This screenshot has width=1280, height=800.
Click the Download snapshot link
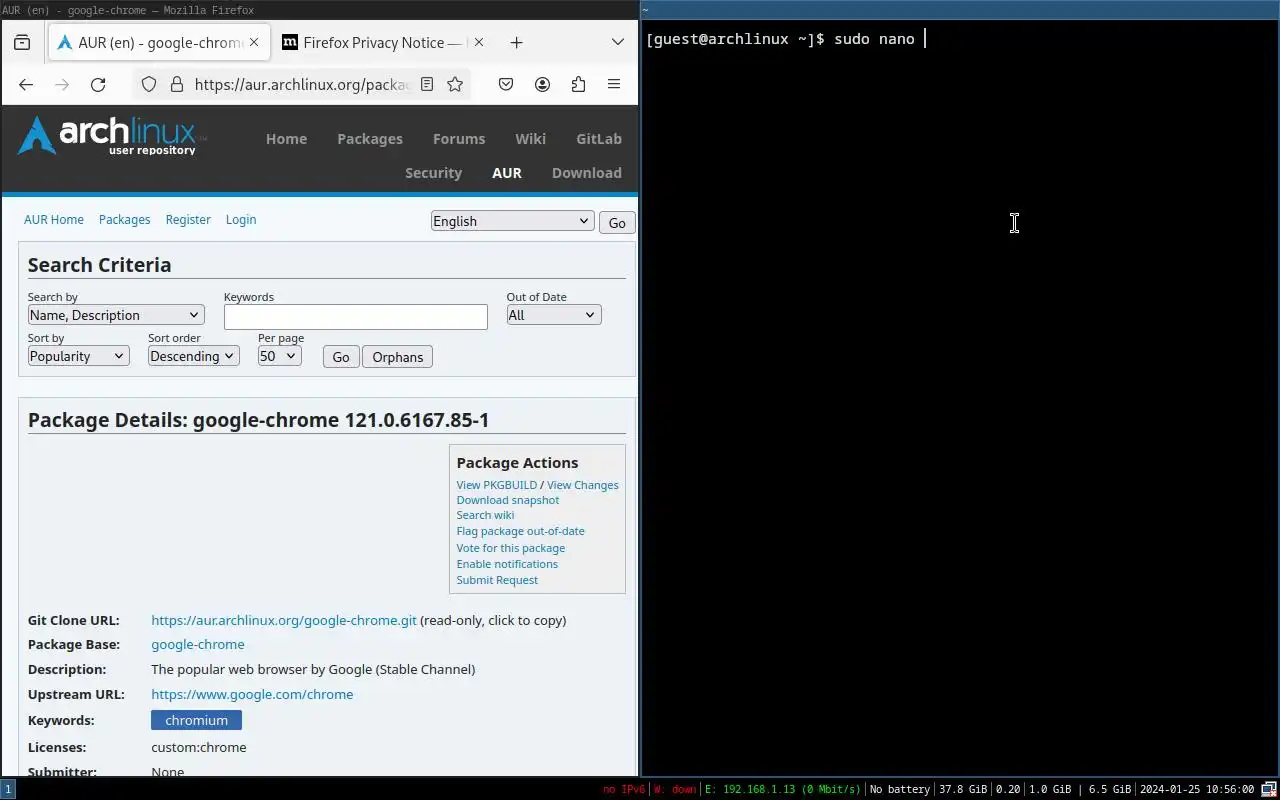pos(508,500)
